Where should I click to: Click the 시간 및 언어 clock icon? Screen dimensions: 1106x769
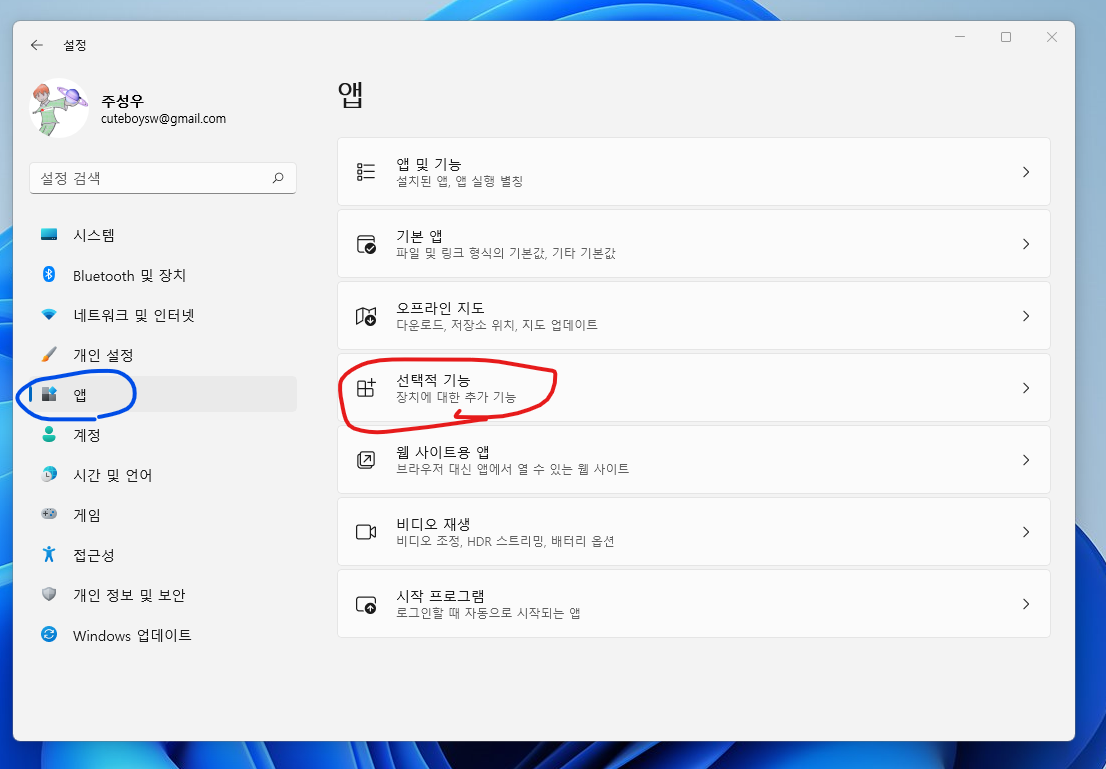click(49, 474)
